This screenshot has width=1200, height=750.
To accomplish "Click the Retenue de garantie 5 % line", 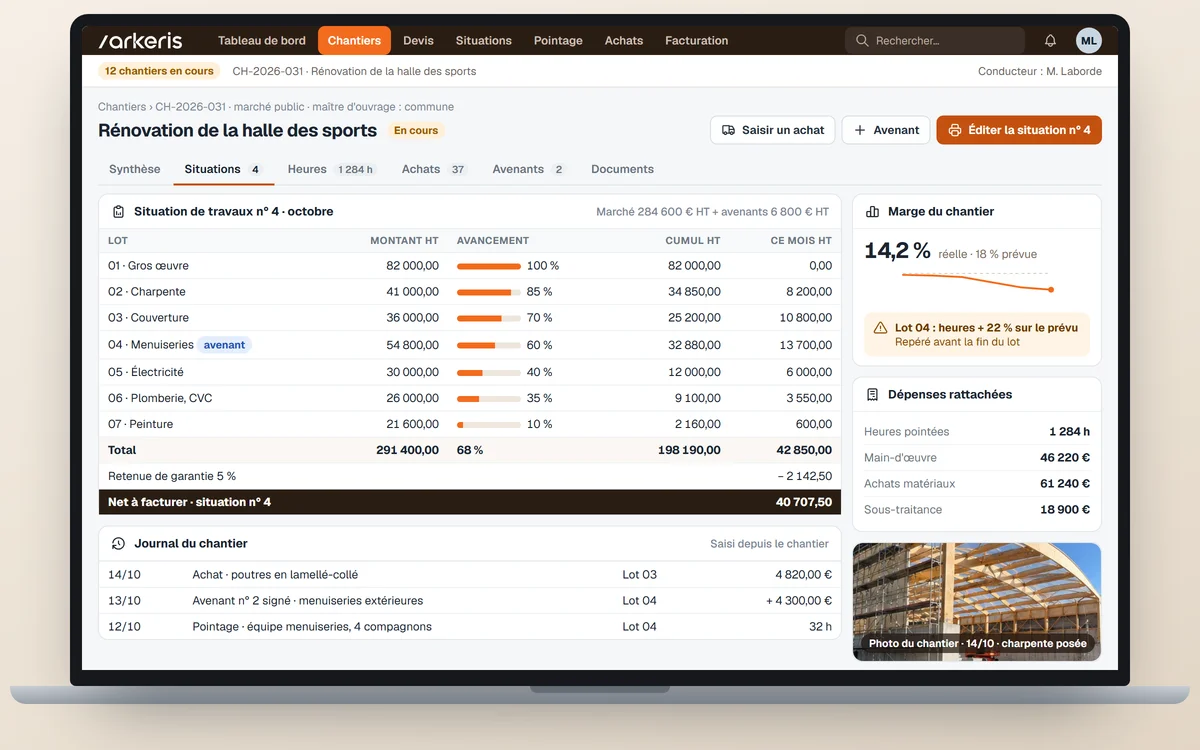I will pyautogui.click(x=470, y=477).
